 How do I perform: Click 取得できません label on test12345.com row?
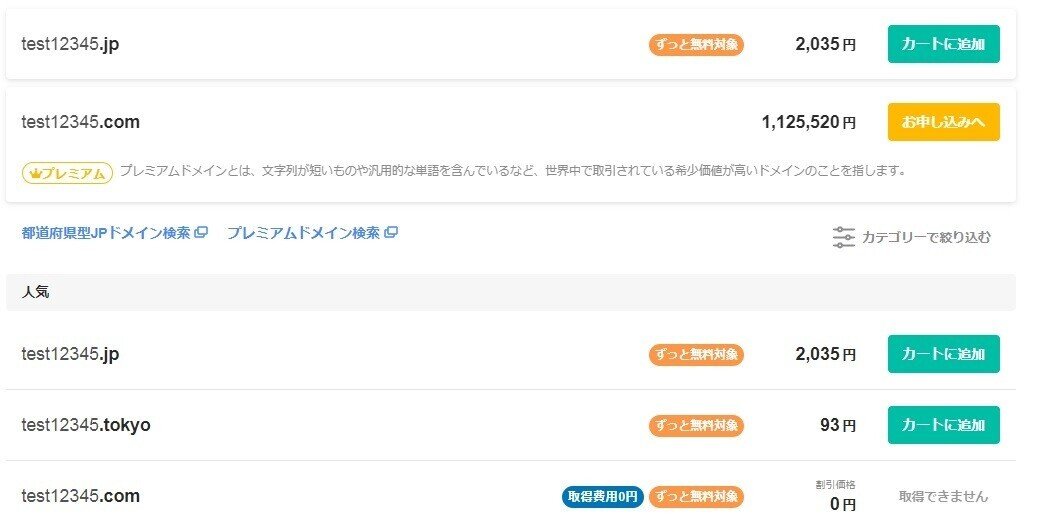pos(943,497)
